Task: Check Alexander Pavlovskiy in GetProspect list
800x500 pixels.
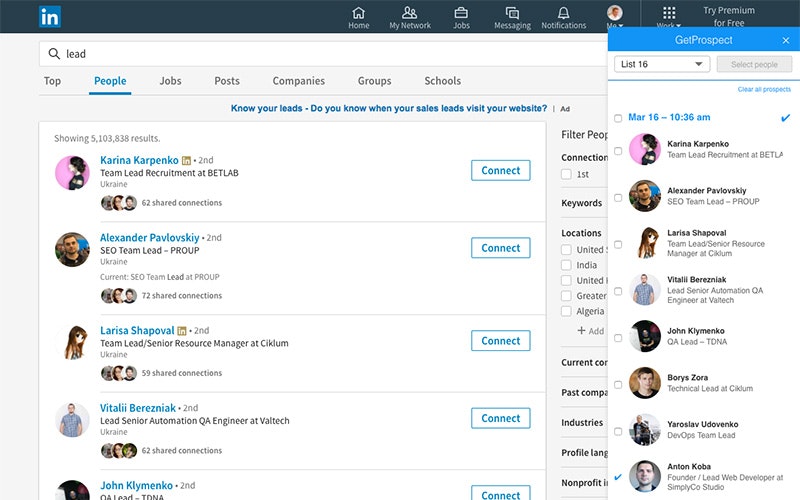Action: (618, 197)
